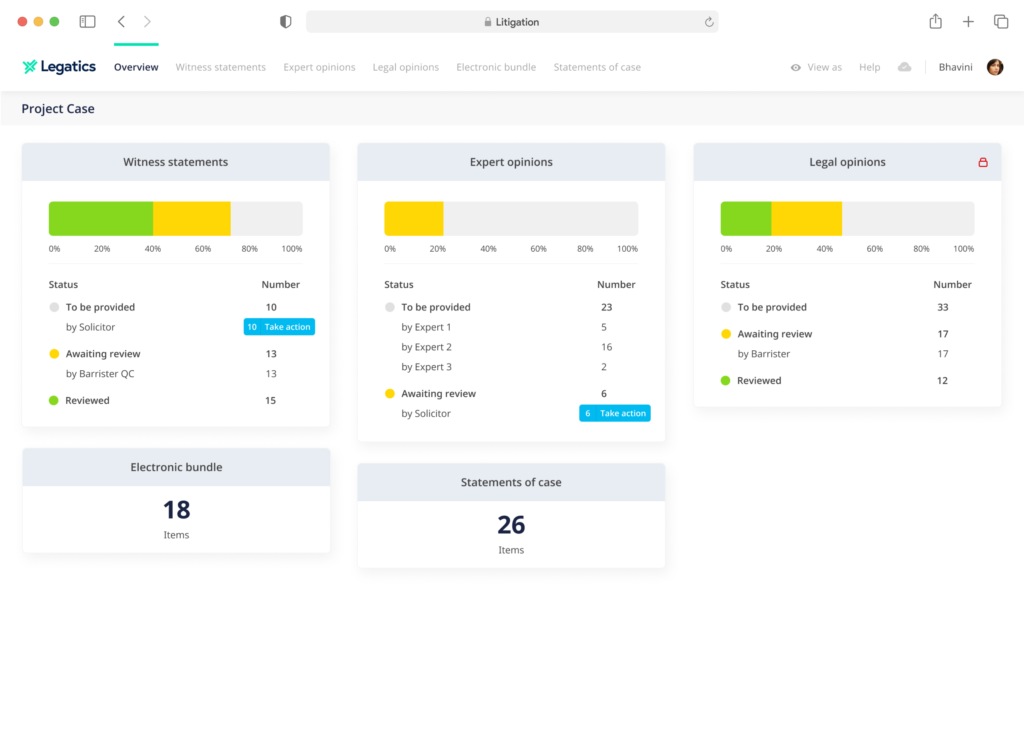
Task: Click Awaiting review in Expert opinions
Action: tap(438, 394)
